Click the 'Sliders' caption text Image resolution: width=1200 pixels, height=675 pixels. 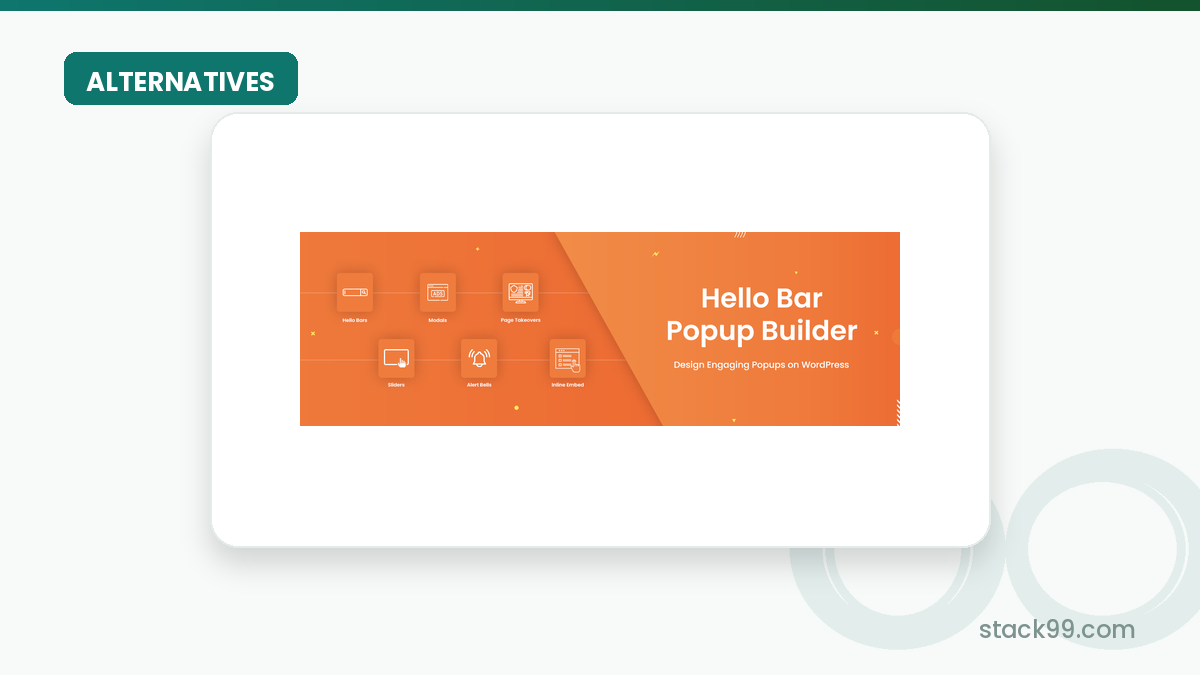point(396,385)
